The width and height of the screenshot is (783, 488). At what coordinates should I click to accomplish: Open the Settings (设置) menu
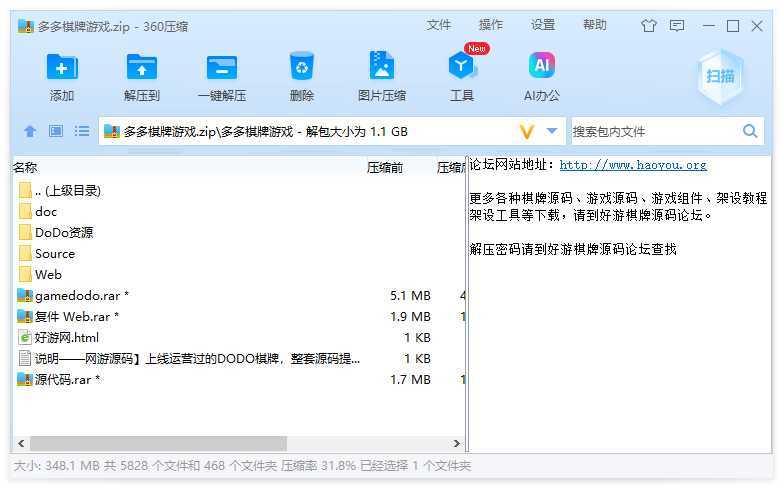click(x=543, y=25)
